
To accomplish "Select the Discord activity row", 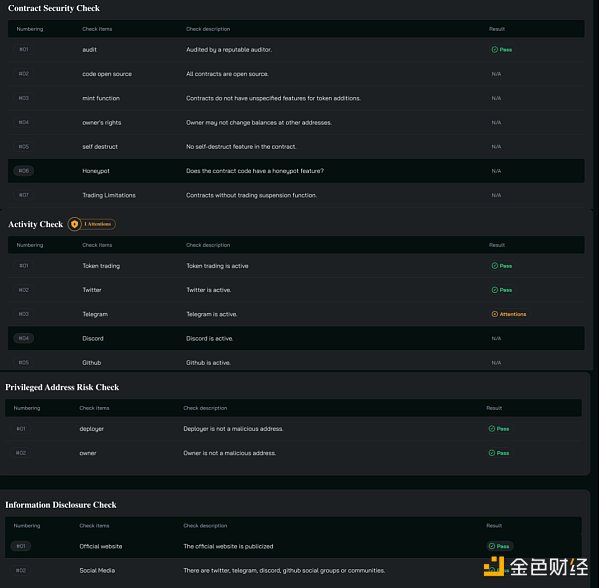I will (x=296, y=339).
